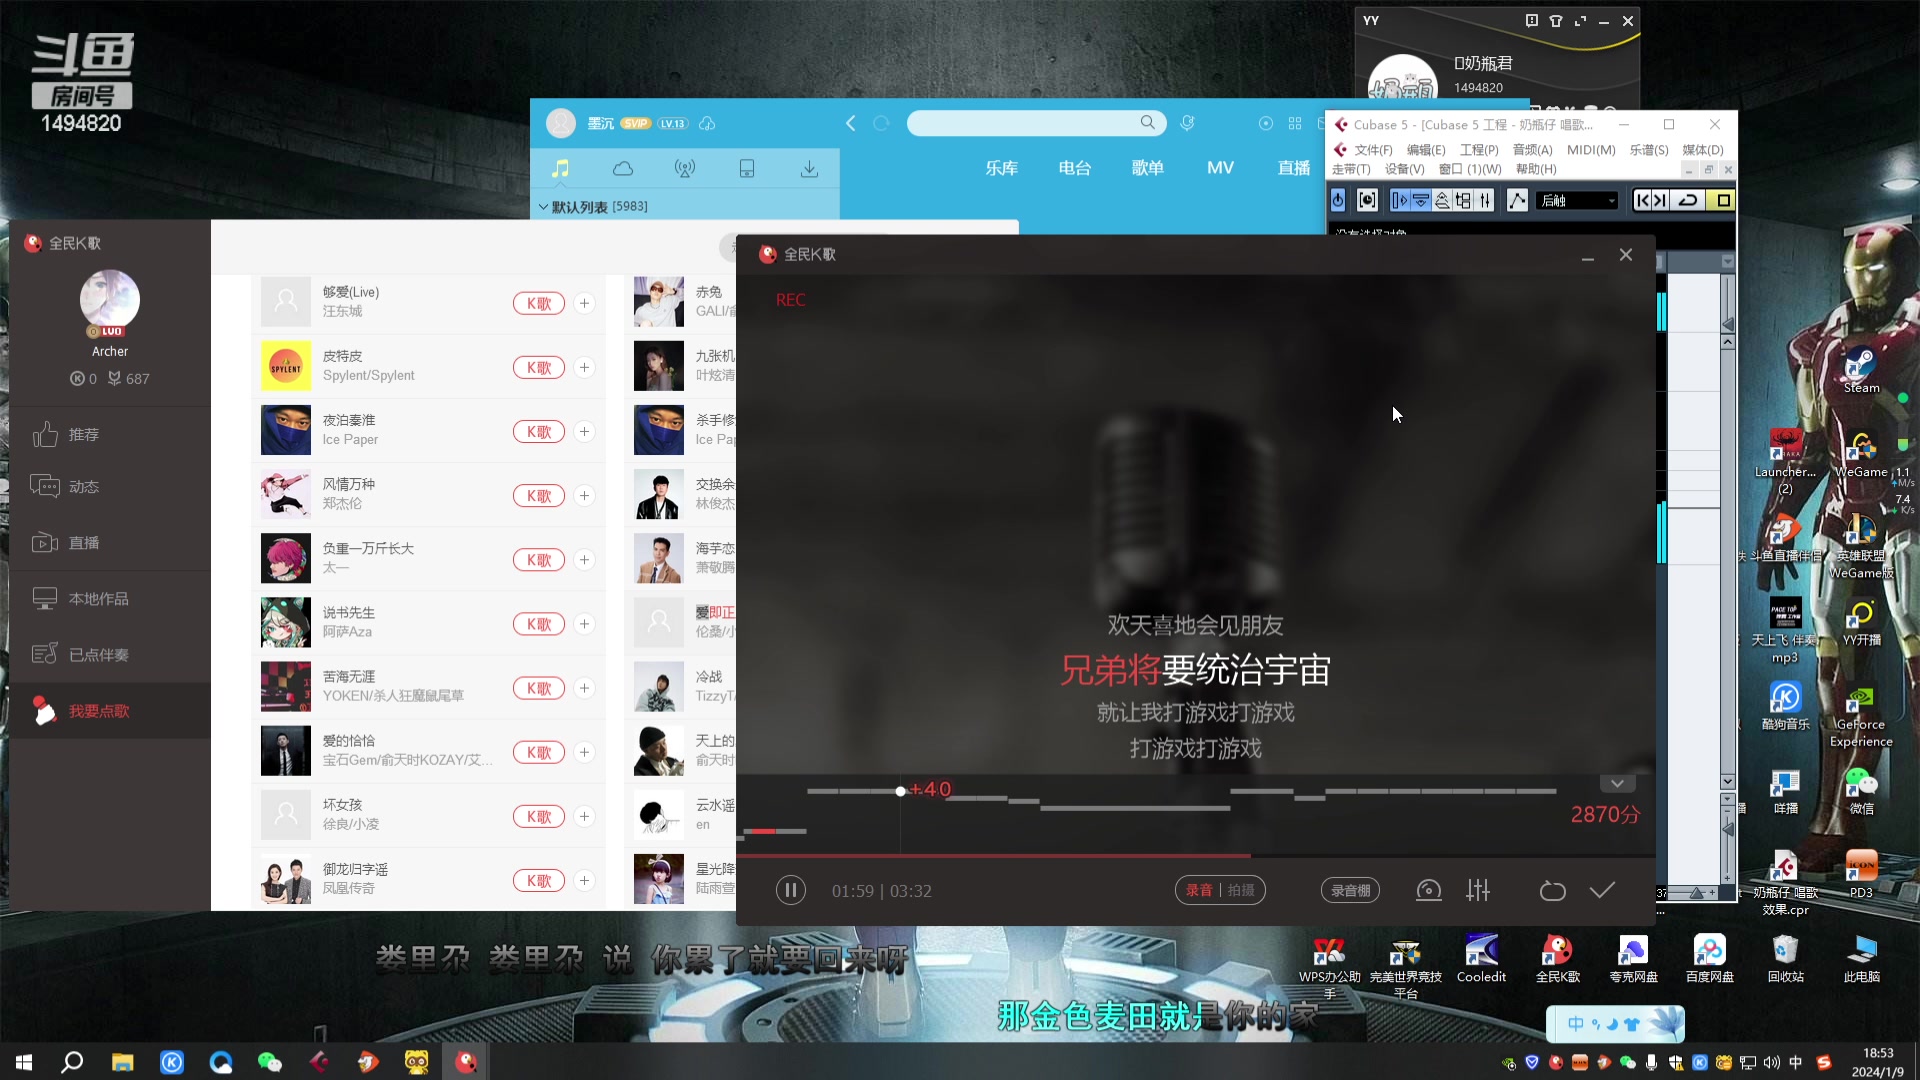This screenshot has height=1080, width=1920.
Task: Open MV tab in Kugou player
Action: (x=1220, y=168)
